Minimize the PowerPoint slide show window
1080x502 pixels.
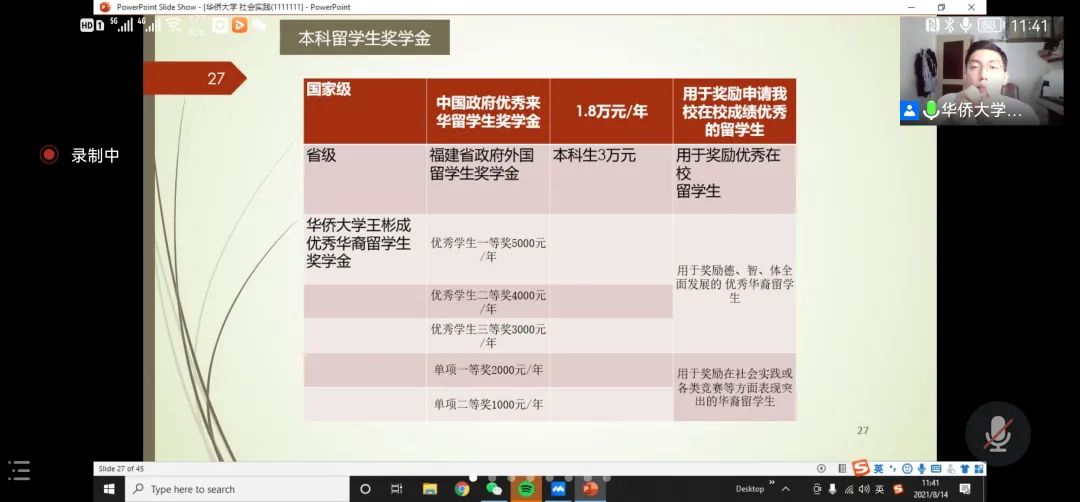pyautogui.click(x=911, y=7)
